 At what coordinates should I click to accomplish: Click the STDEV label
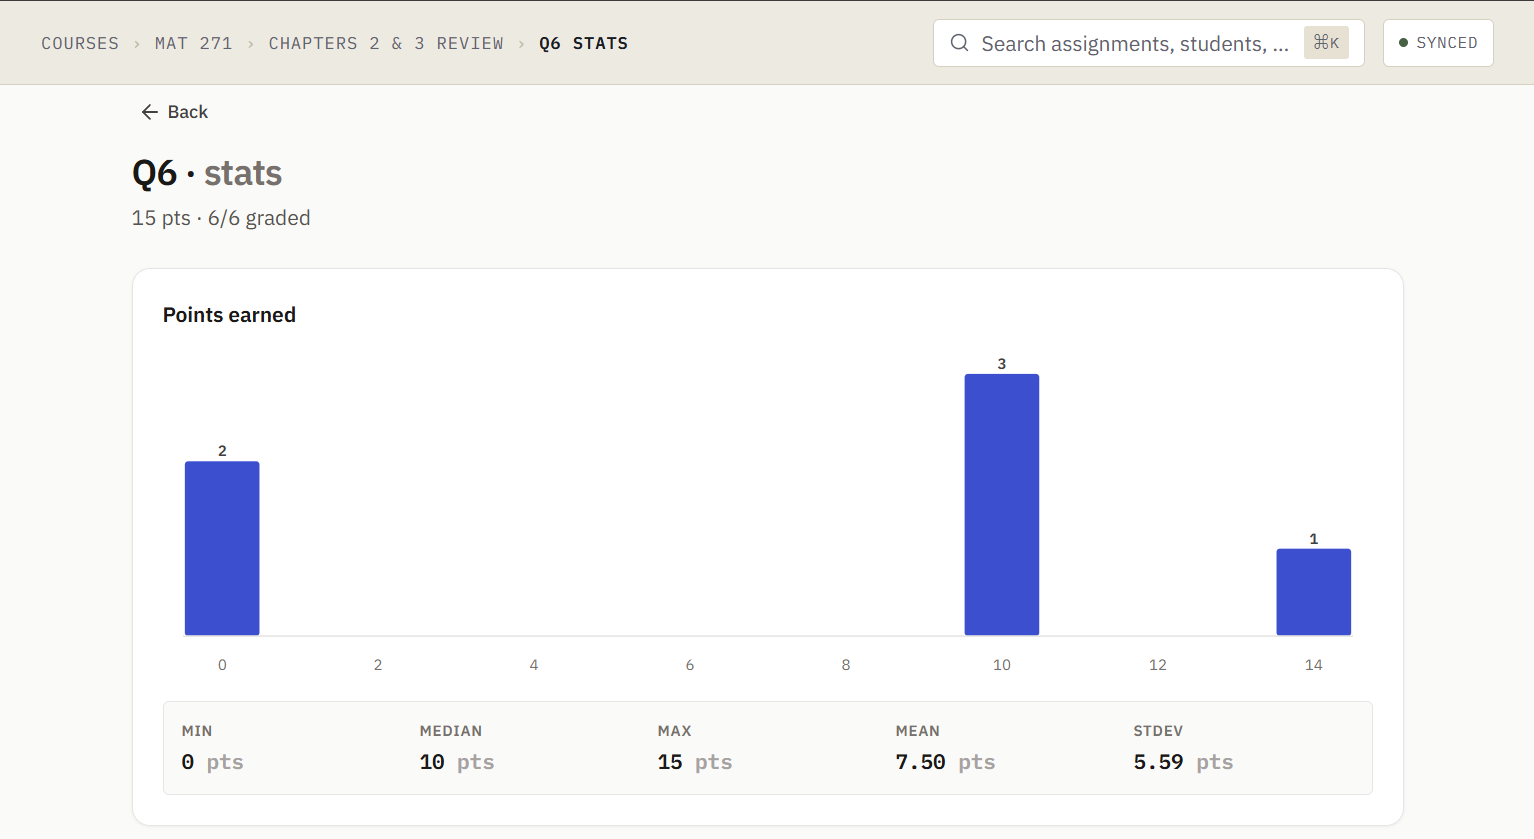tap(1158, 731)
